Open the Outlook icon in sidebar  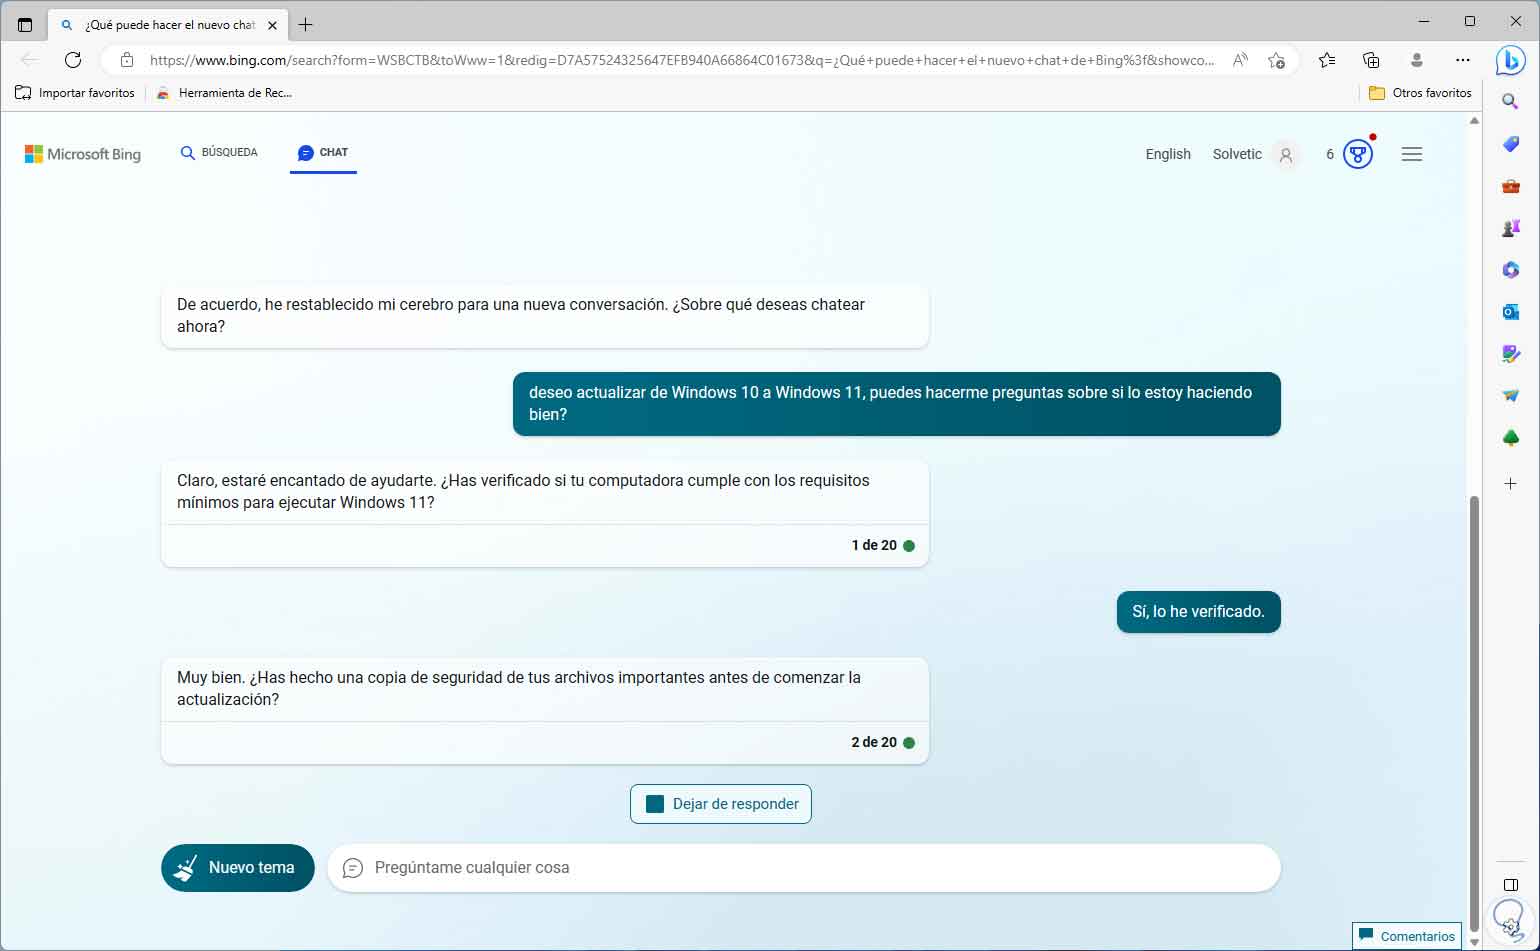pos(1510,312)
